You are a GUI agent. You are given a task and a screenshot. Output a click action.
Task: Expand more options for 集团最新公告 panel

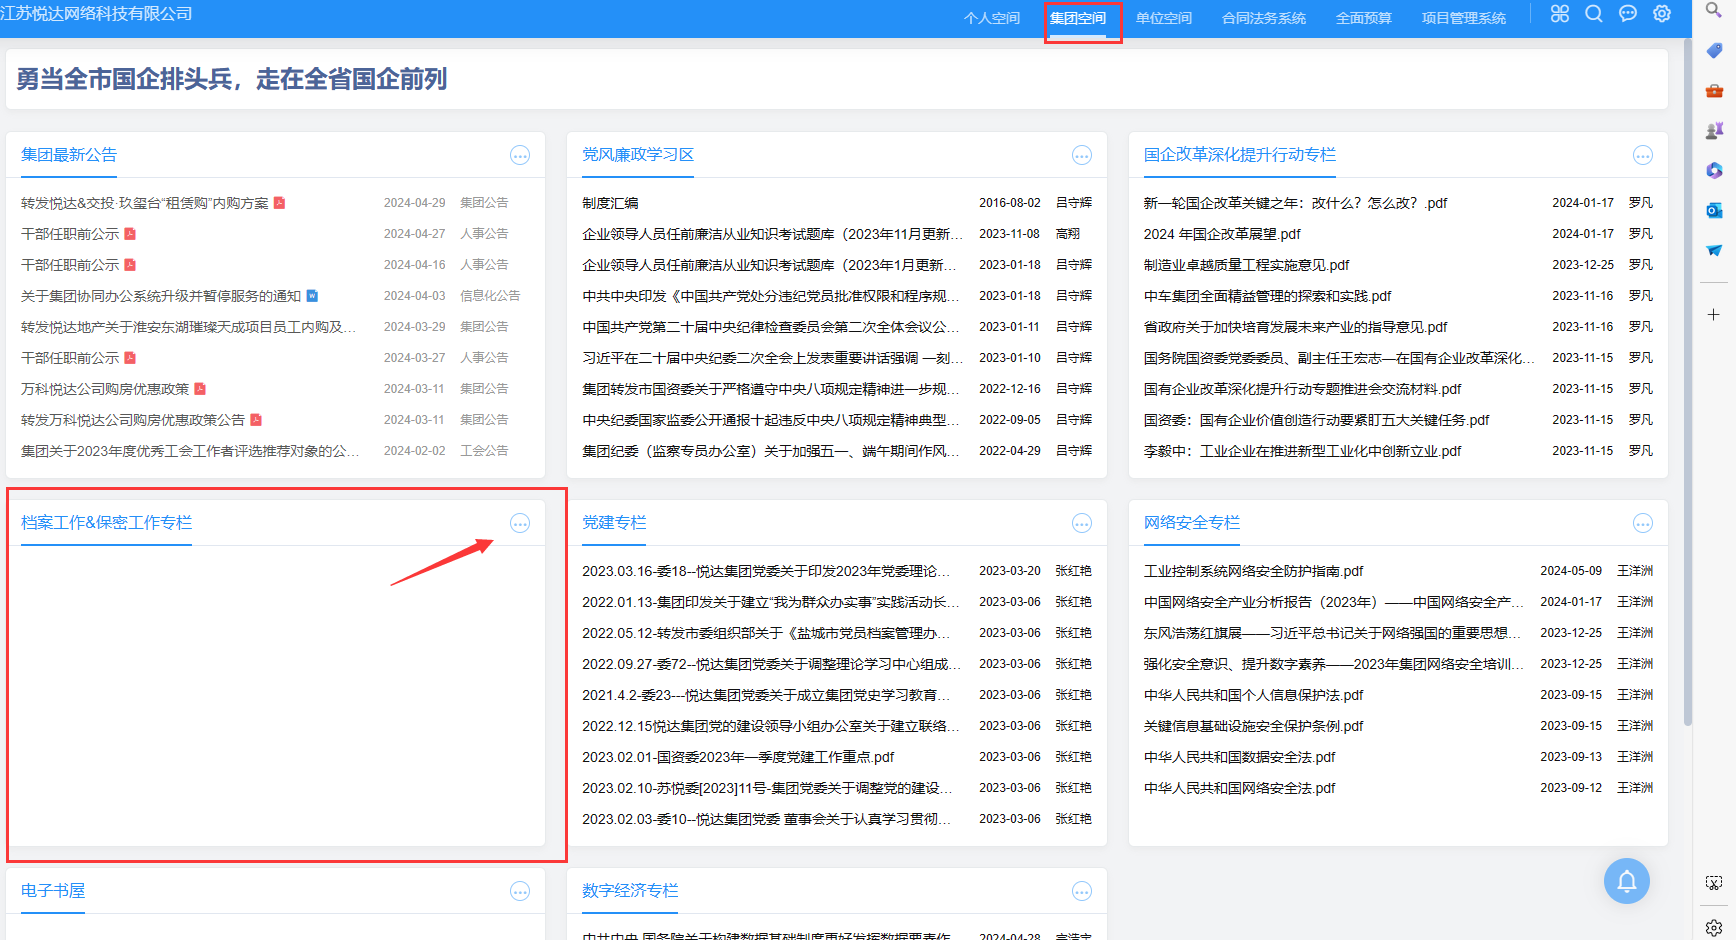coord(520,155)
